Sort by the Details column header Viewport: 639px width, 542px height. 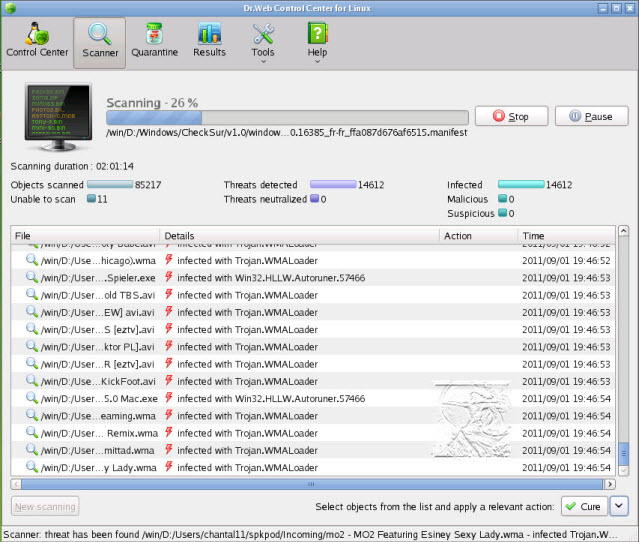pos(300,236)
